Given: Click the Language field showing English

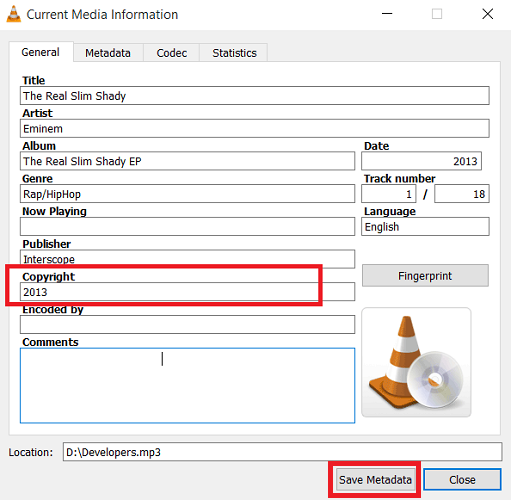Looking at the screenshot, I should [425, 227].
